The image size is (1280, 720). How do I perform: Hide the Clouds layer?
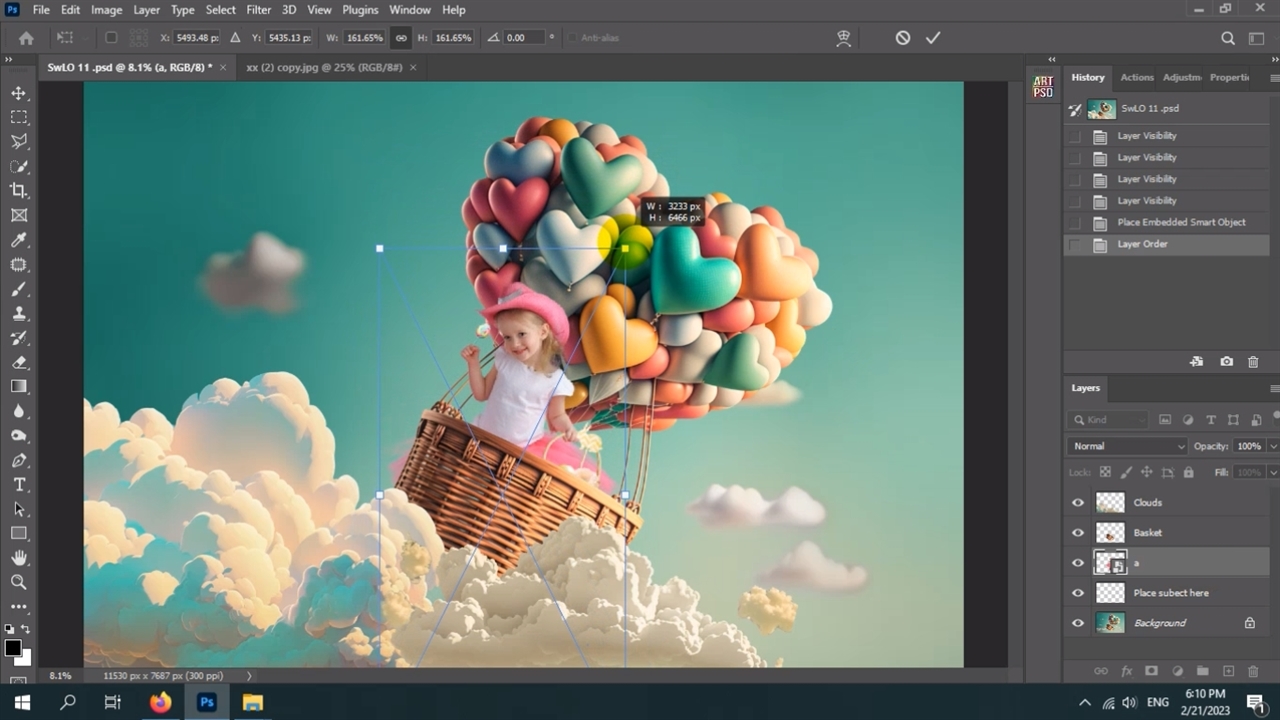pyautogui.click(x=1078, y=503)
